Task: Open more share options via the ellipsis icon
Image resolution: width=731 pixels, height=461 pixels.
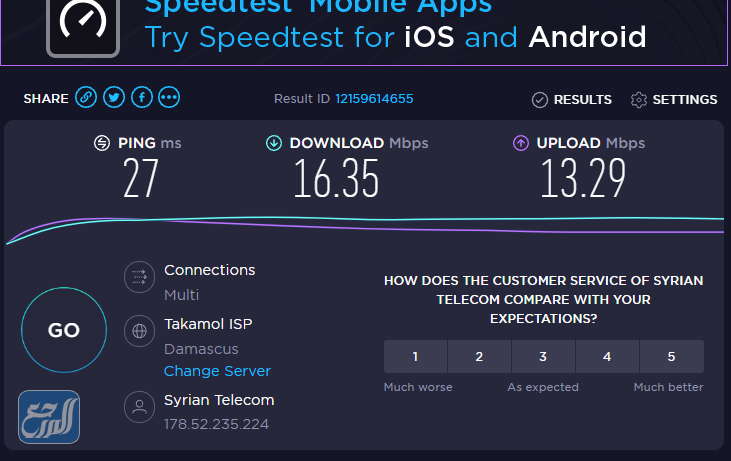Action: (169, 98)
